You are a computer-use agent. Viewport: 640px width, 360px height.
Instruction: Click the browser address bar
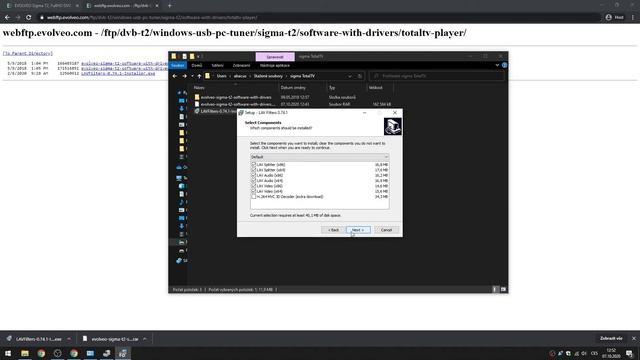point(318,17)
